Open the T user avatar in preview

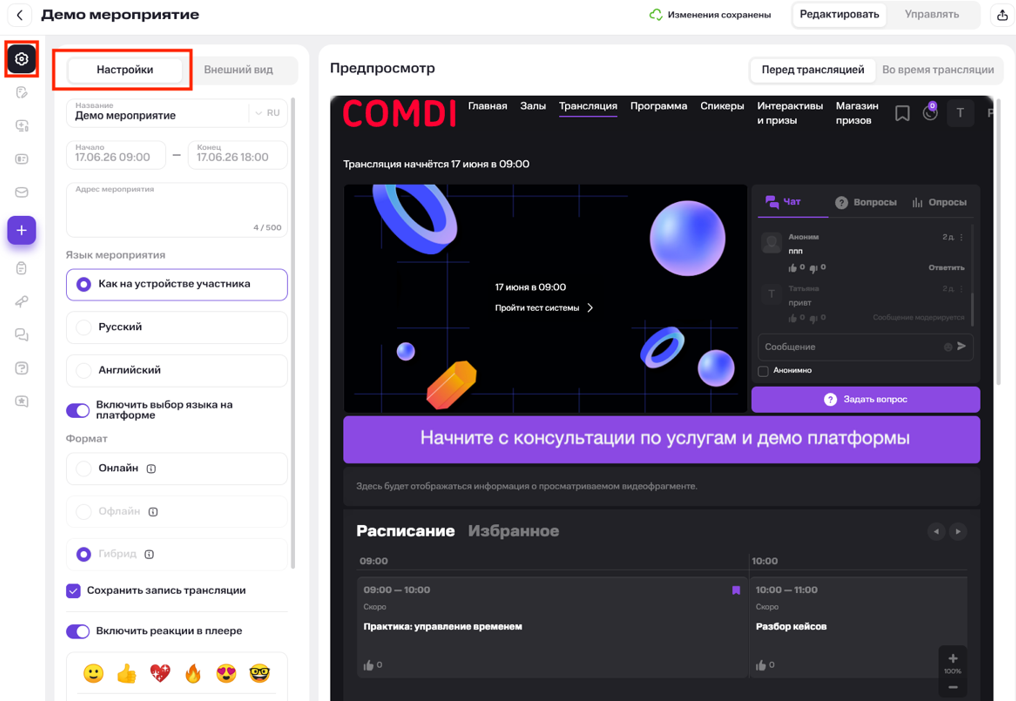tap(960, 113)
